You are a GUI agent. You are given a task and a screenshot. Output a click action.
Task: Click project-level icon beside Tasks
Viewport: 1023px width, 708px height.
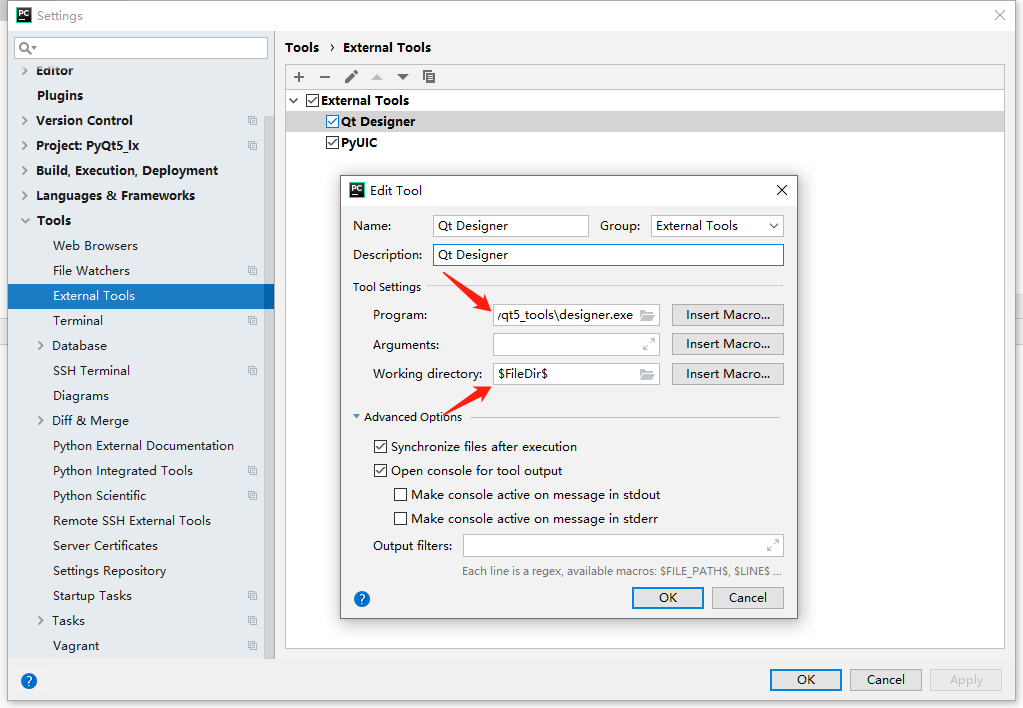(x=252, y=621)
